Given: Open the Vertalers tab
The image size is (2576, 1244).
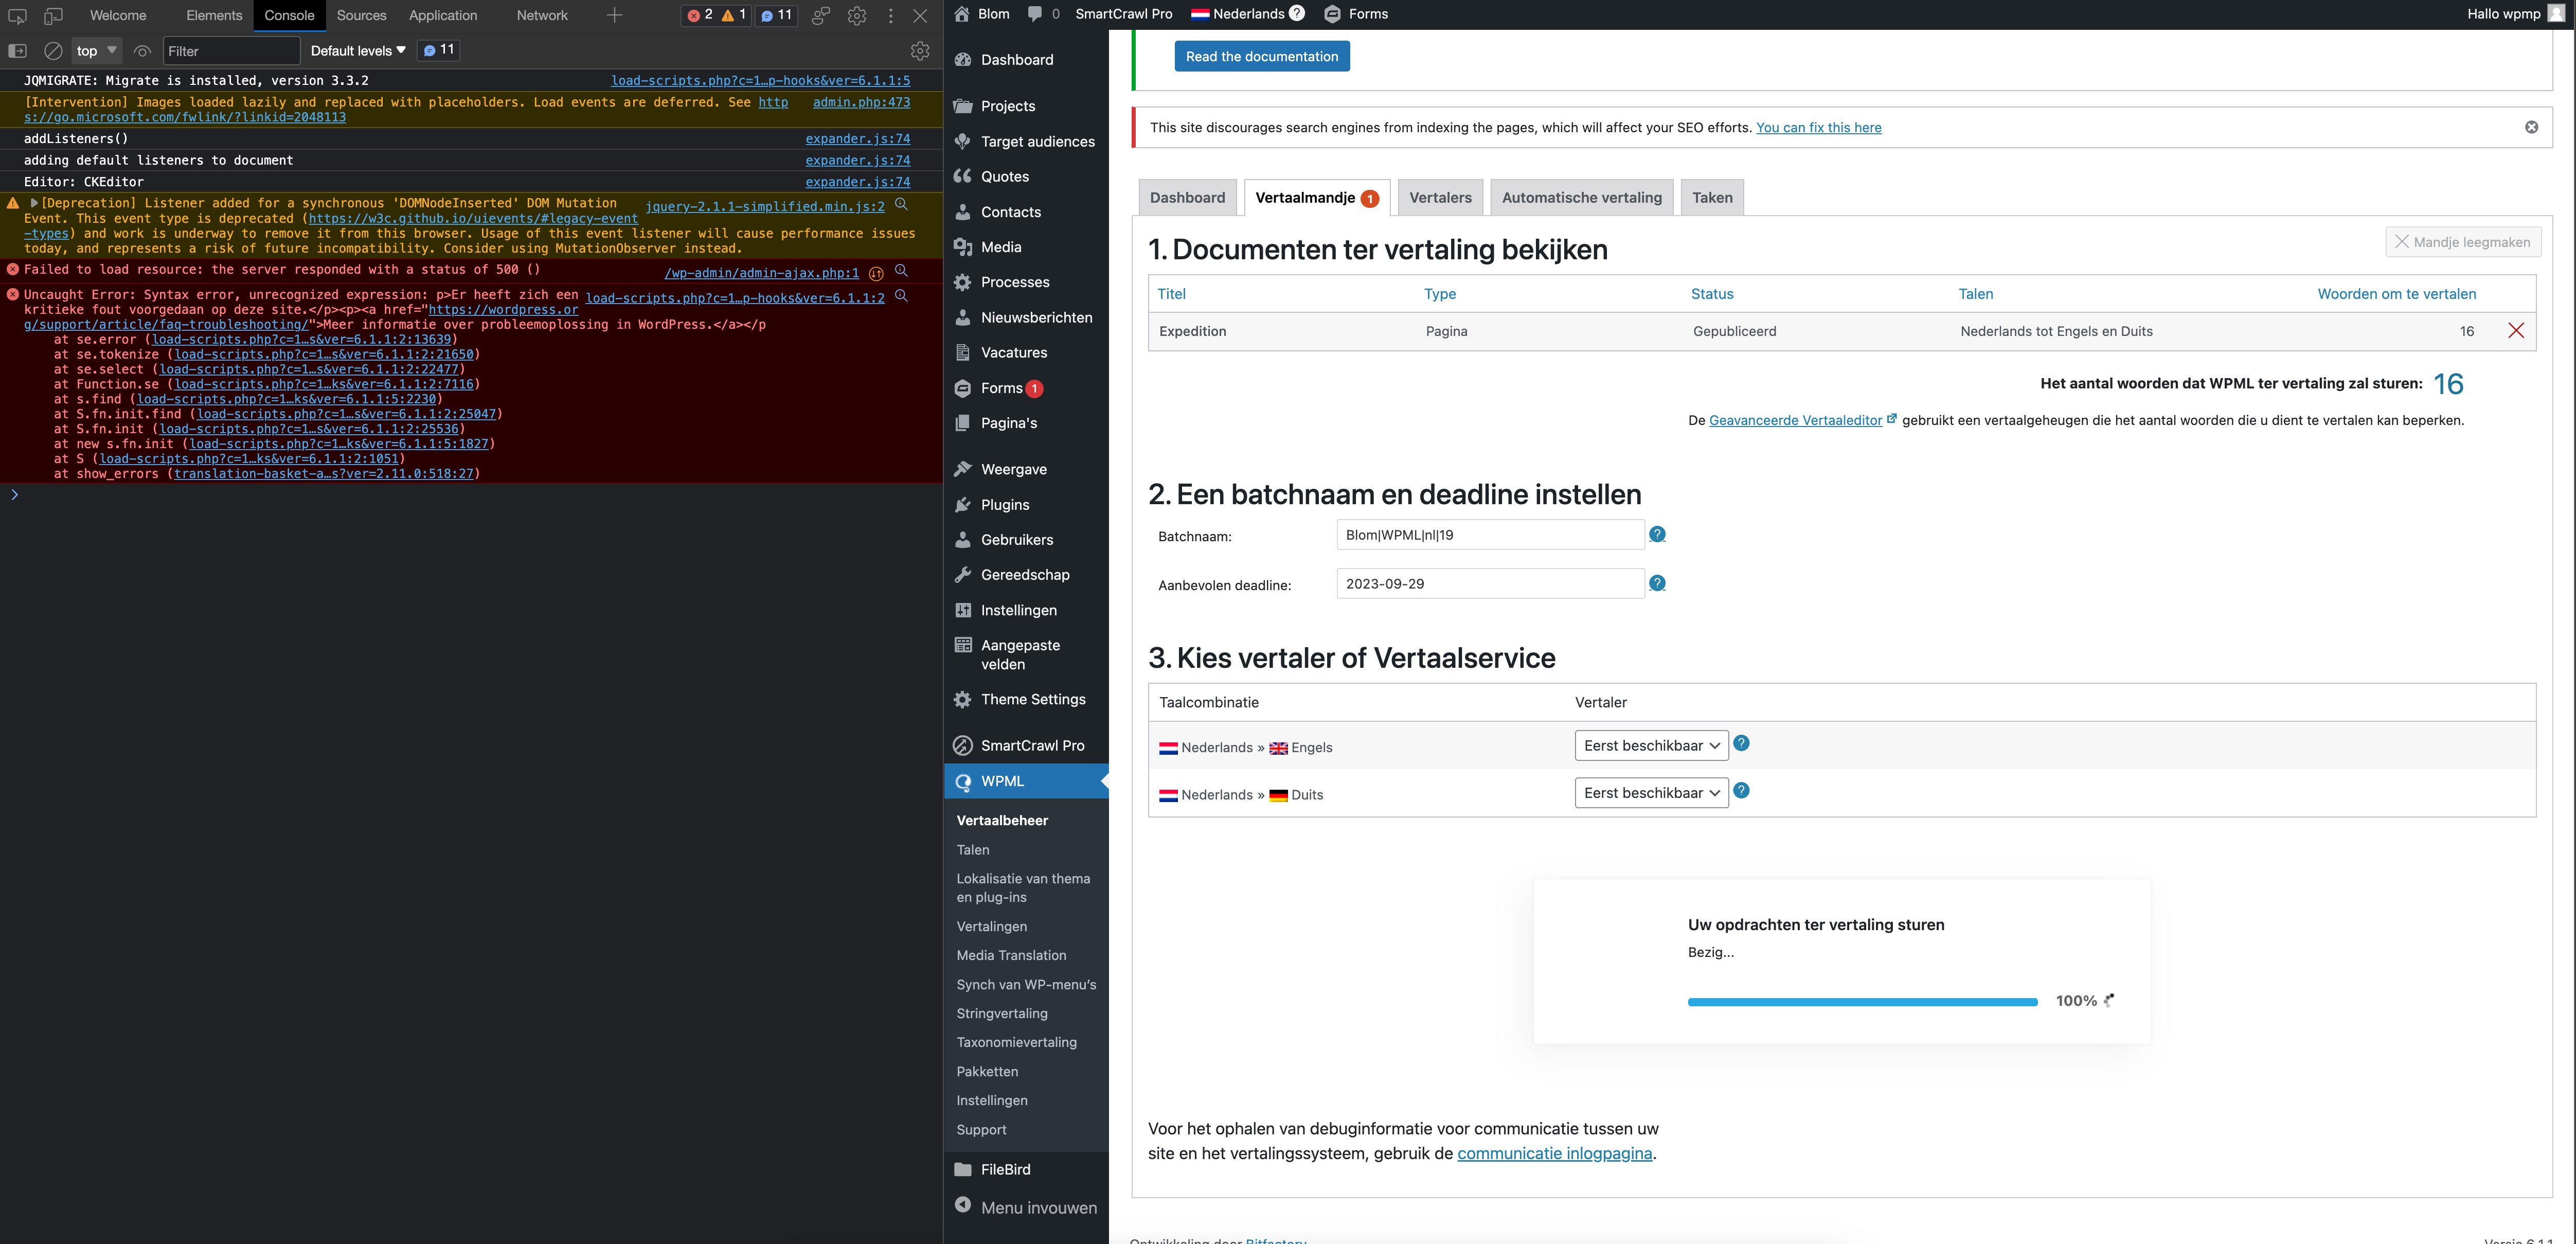Looking at the screenshot, I should [x=1440, y=198].
